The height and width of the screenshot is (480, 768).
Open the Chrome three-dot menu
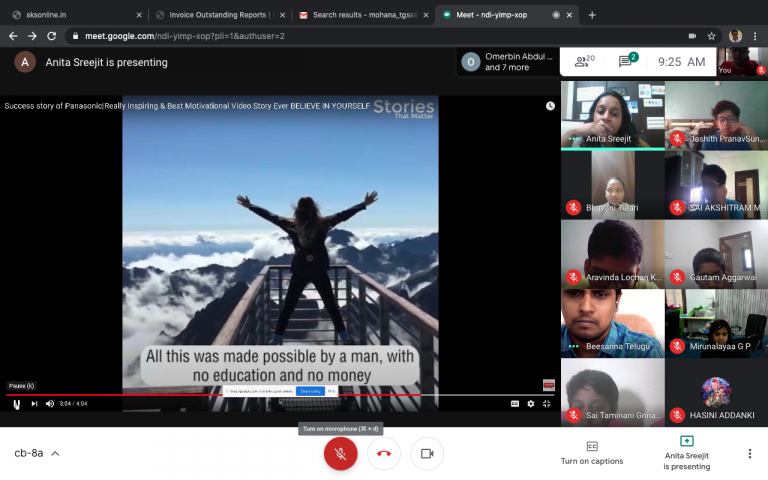755,36
